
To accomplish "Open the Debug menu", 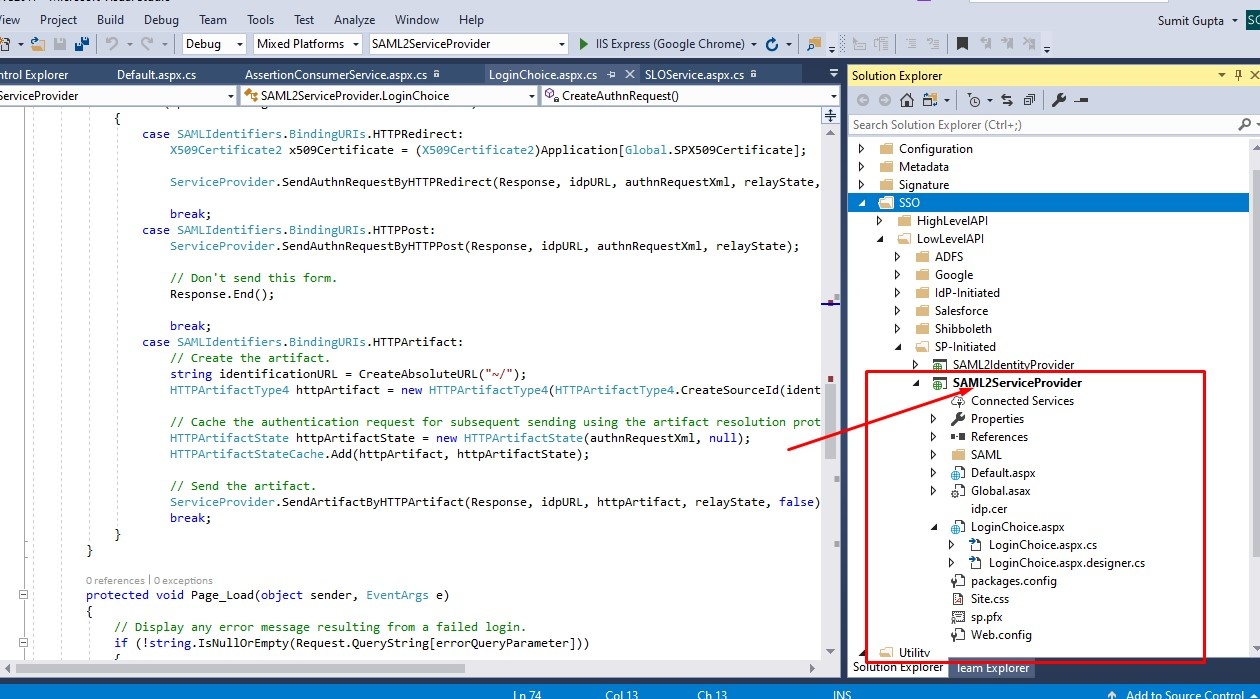I will (161, 20).
